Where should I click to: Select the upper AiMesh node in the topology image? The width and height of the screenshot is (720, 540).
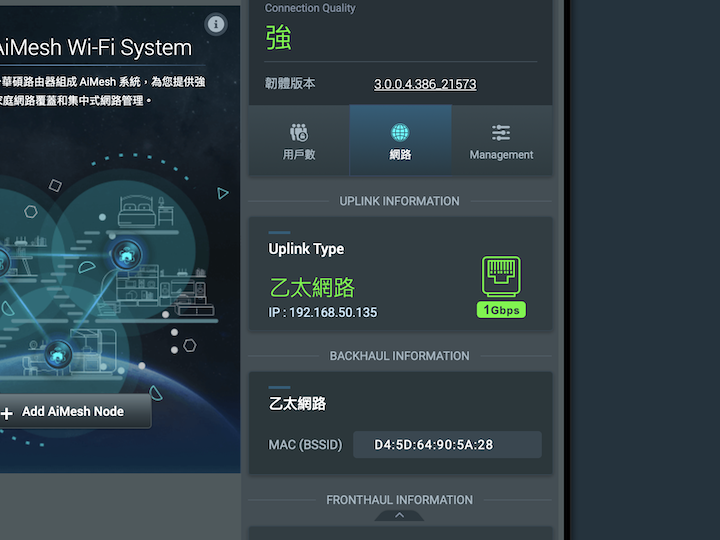(127, 254)
